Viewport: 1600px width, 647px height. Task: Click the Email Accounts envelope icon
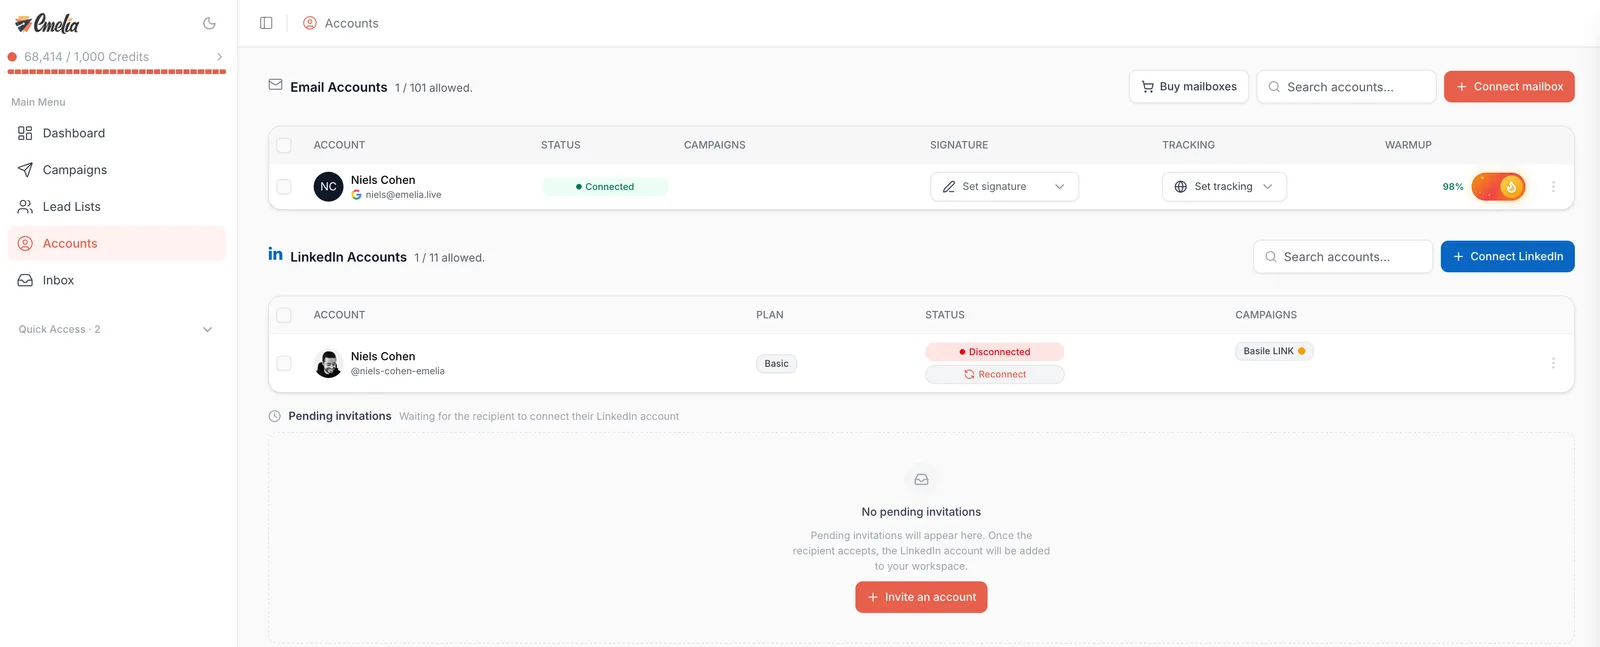click(x=275, y=85)
